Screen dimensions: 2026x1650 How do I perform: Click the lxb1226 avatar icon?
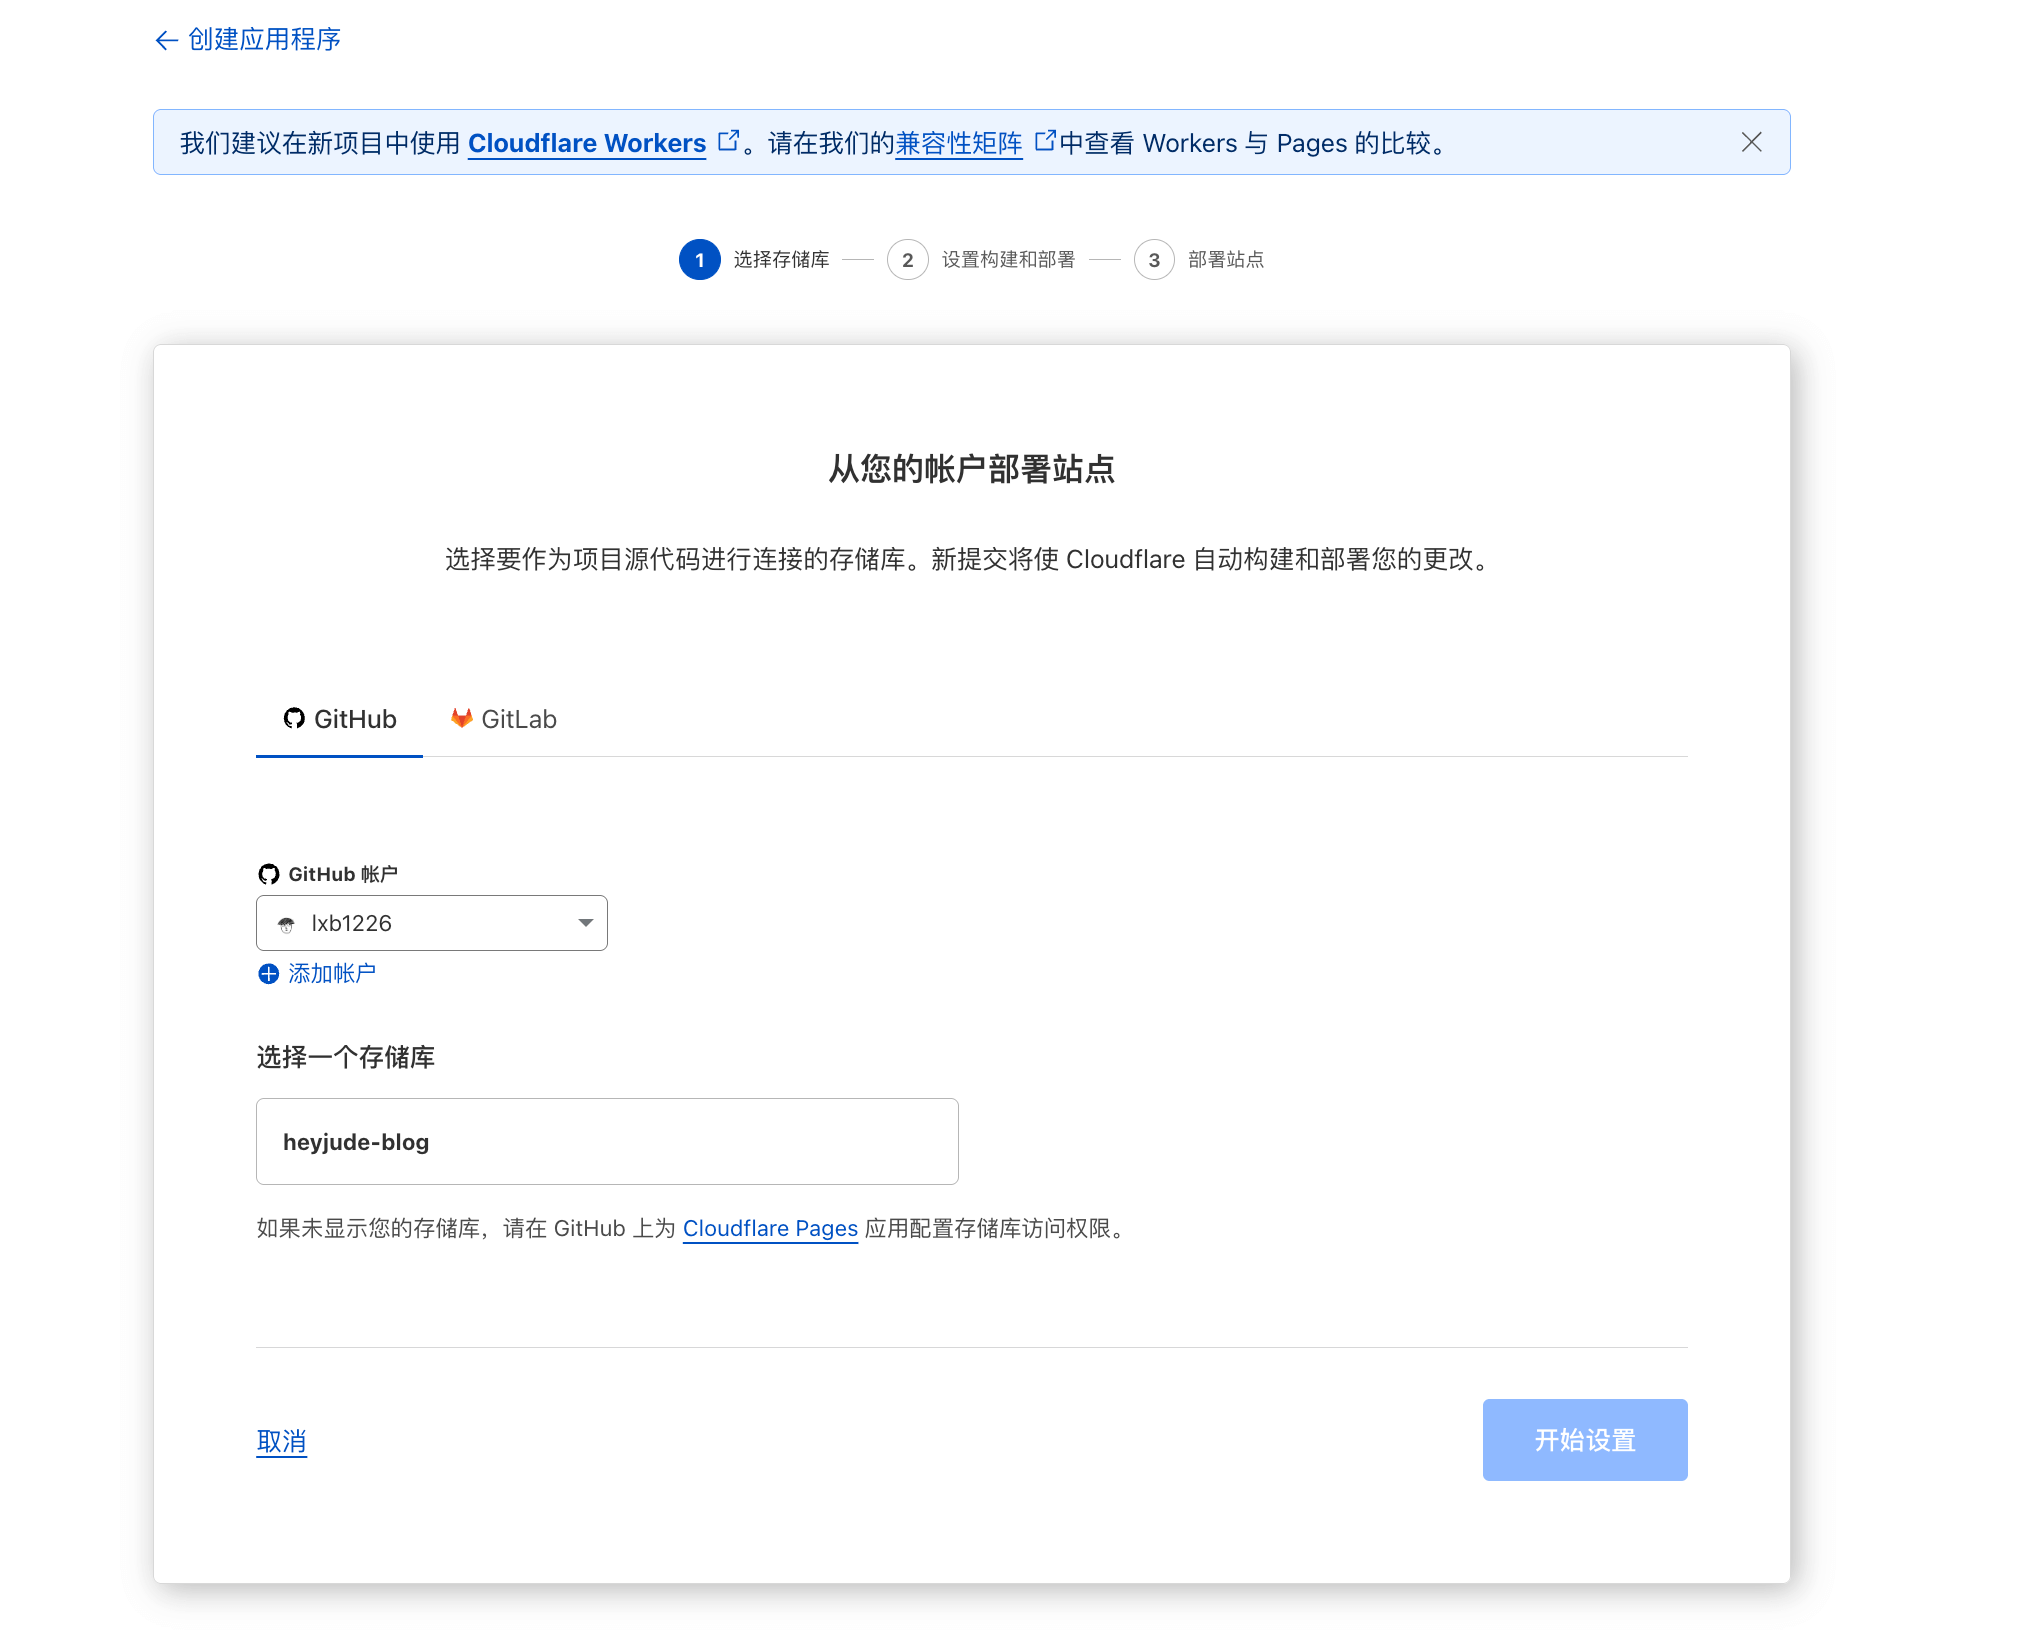tap(286, 924)
